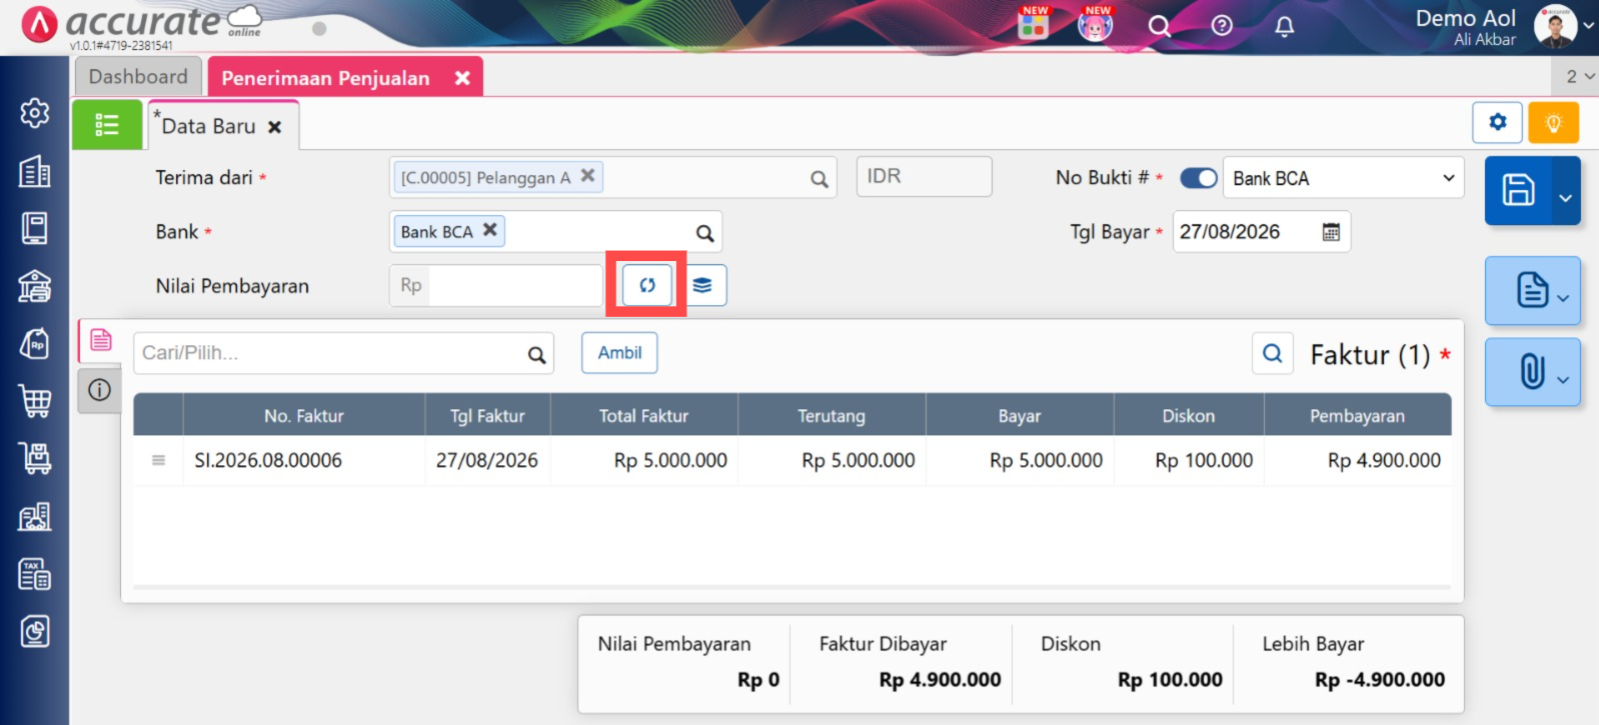This screenshot has height=725, width=1599.
Task: Remove Bank BCA from Bank field
Action: (x=490, y=229)
